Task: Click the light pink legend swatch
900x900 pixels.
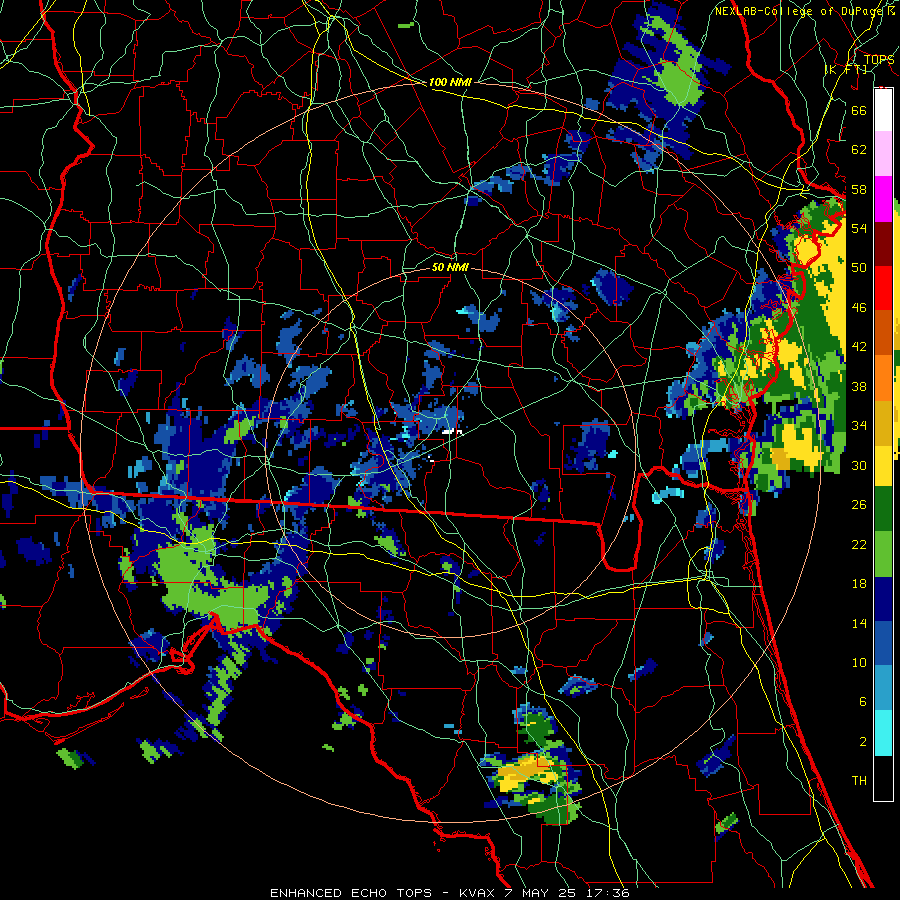Action: [883, 154]
